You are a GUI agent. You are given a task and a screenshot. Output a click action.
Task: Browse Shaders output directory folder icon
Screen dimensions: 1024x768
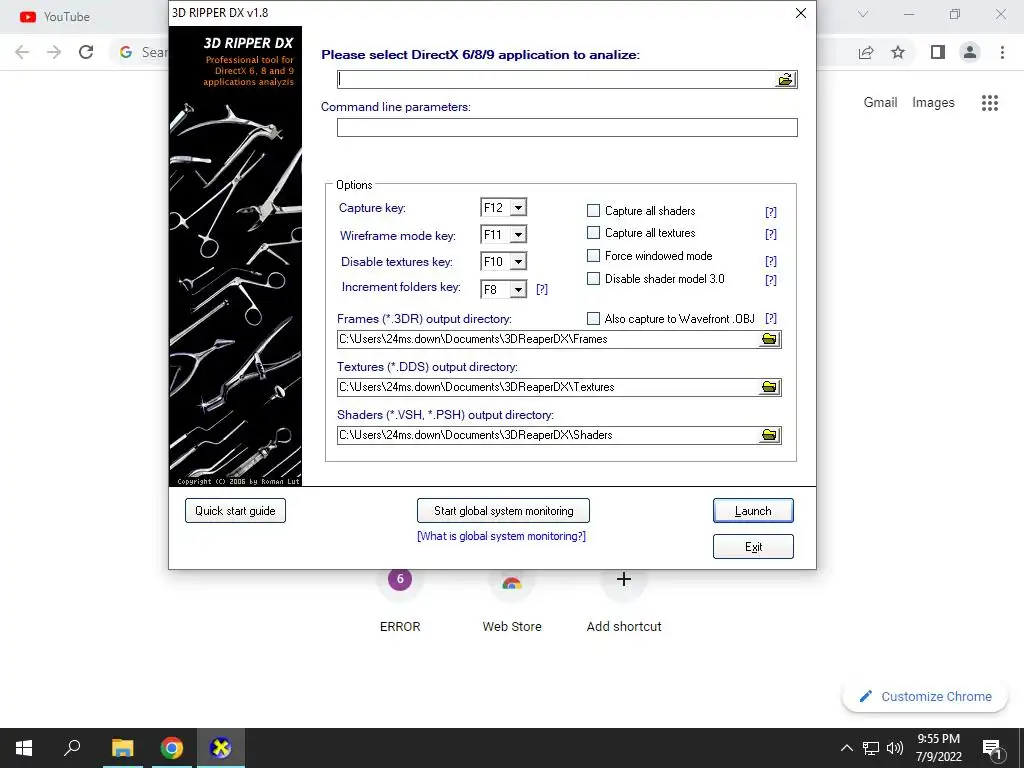tap(769, 435)
